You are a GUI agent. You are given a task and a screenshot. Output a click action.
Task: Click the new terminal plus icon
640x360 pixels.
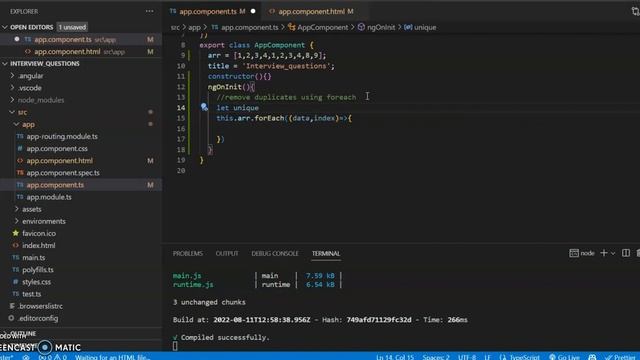pyautogui.click(x=604, y=253)
